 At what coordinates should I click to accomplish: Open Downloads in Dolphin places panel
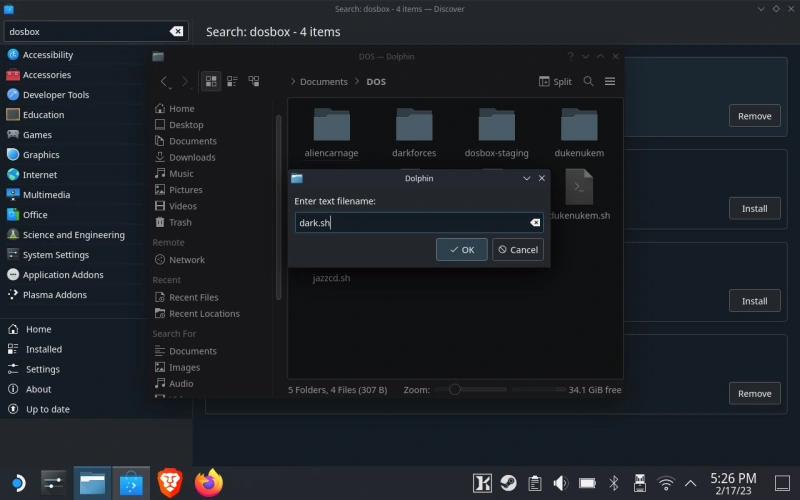[191, 157]
